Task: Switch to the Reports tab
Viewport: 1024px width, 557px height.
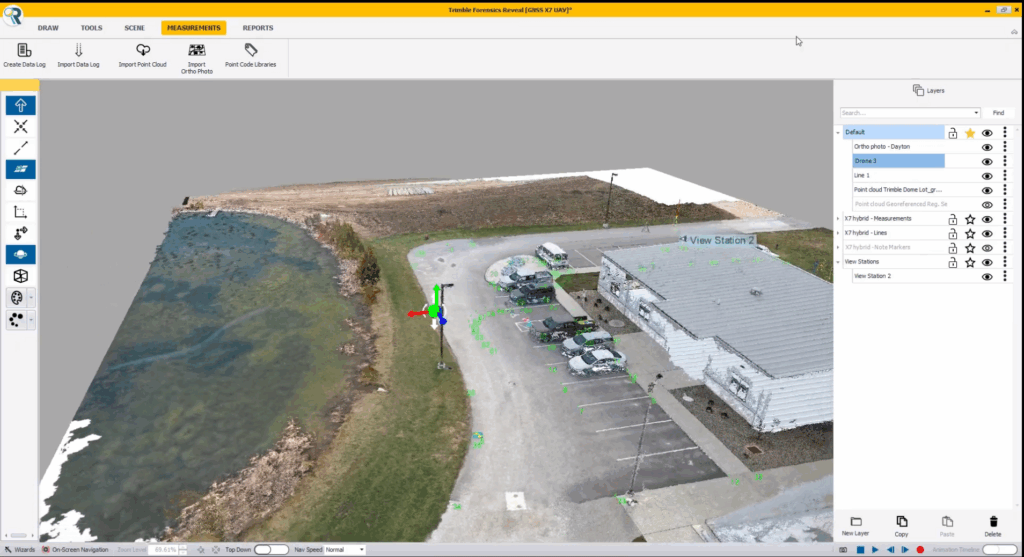Action: click(257, 28)
